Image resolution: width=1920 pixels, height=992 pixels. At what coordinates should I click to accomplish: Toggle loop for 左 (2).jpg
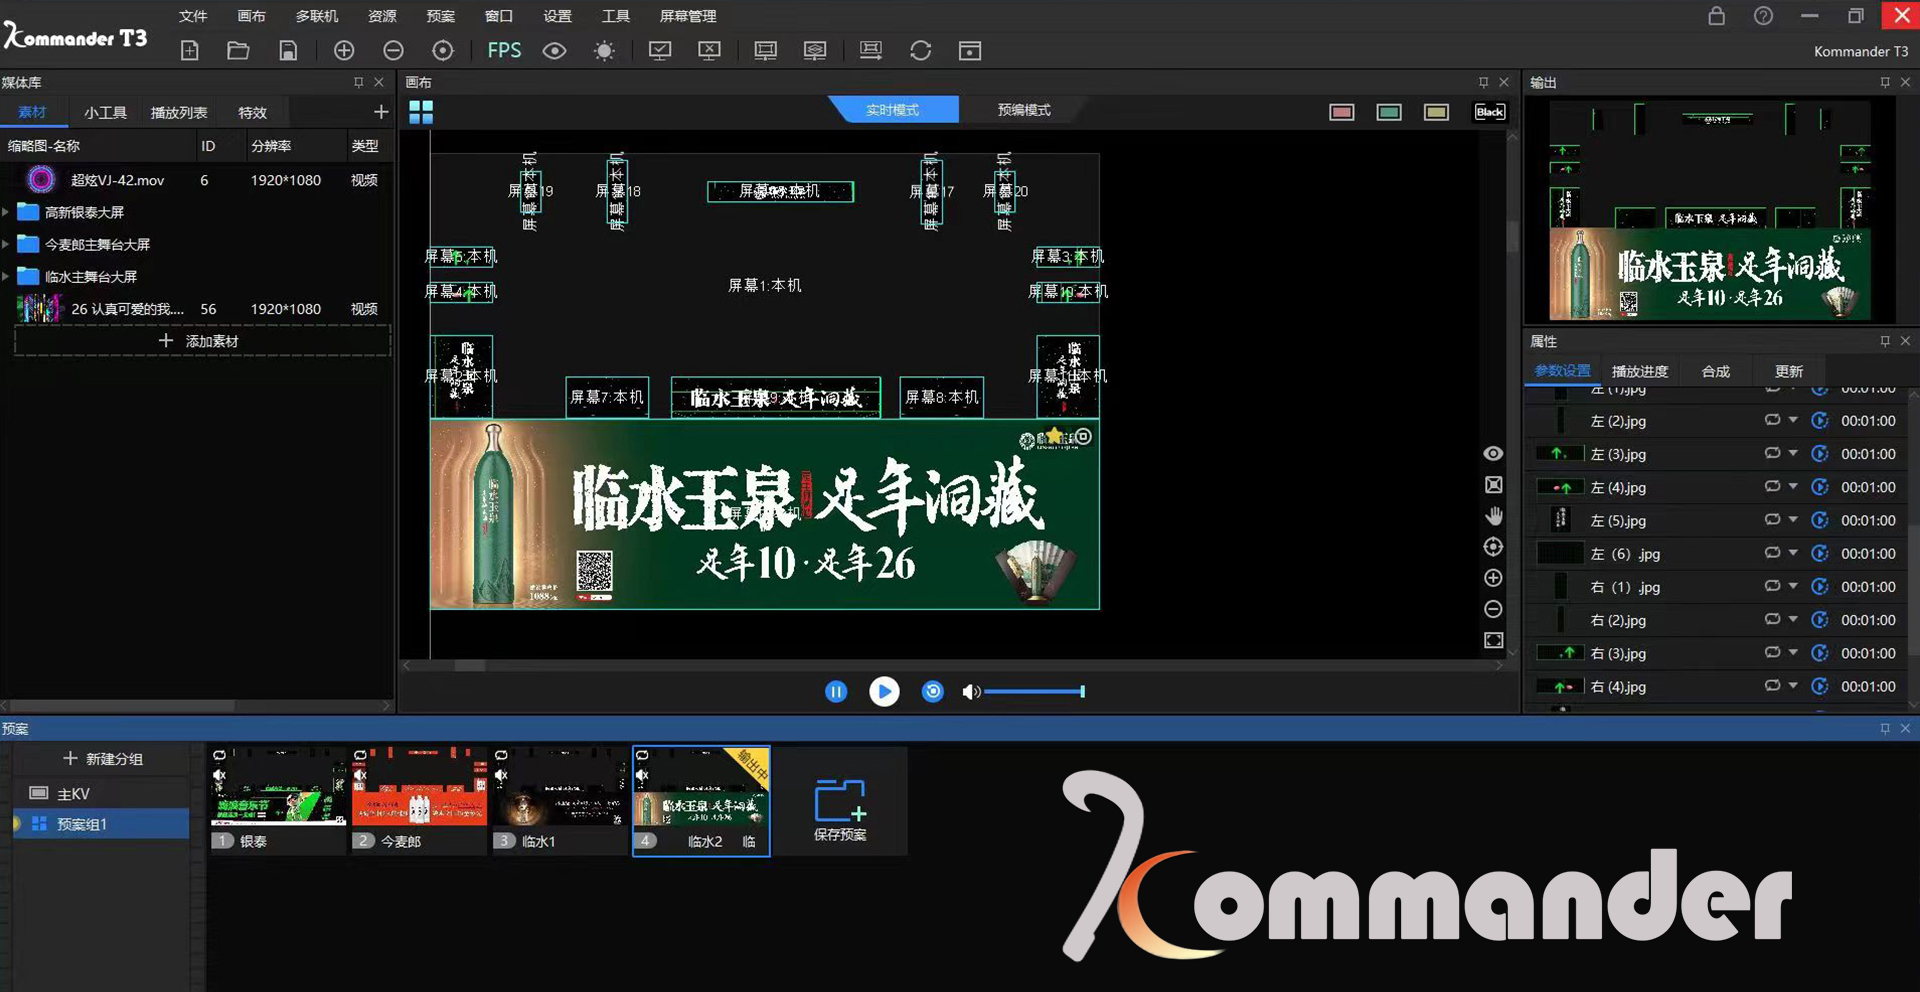click(x=1772, y=420)
